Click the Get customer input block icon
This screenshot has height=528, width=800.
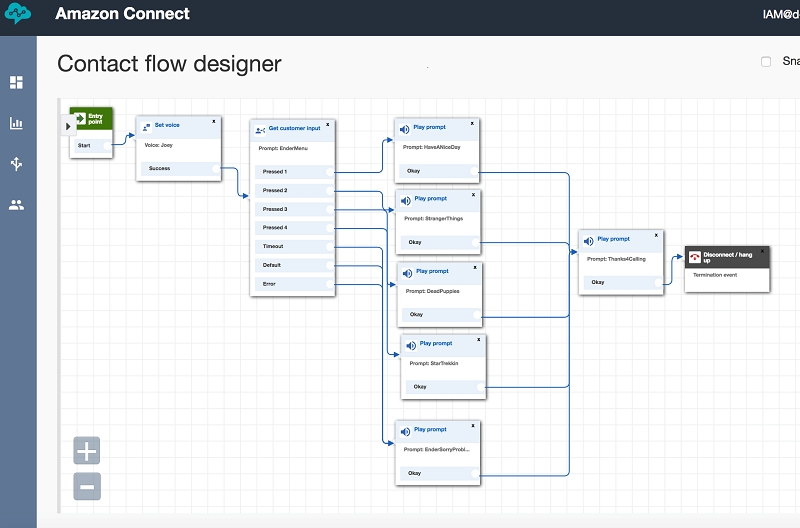[x=260, y=131]
